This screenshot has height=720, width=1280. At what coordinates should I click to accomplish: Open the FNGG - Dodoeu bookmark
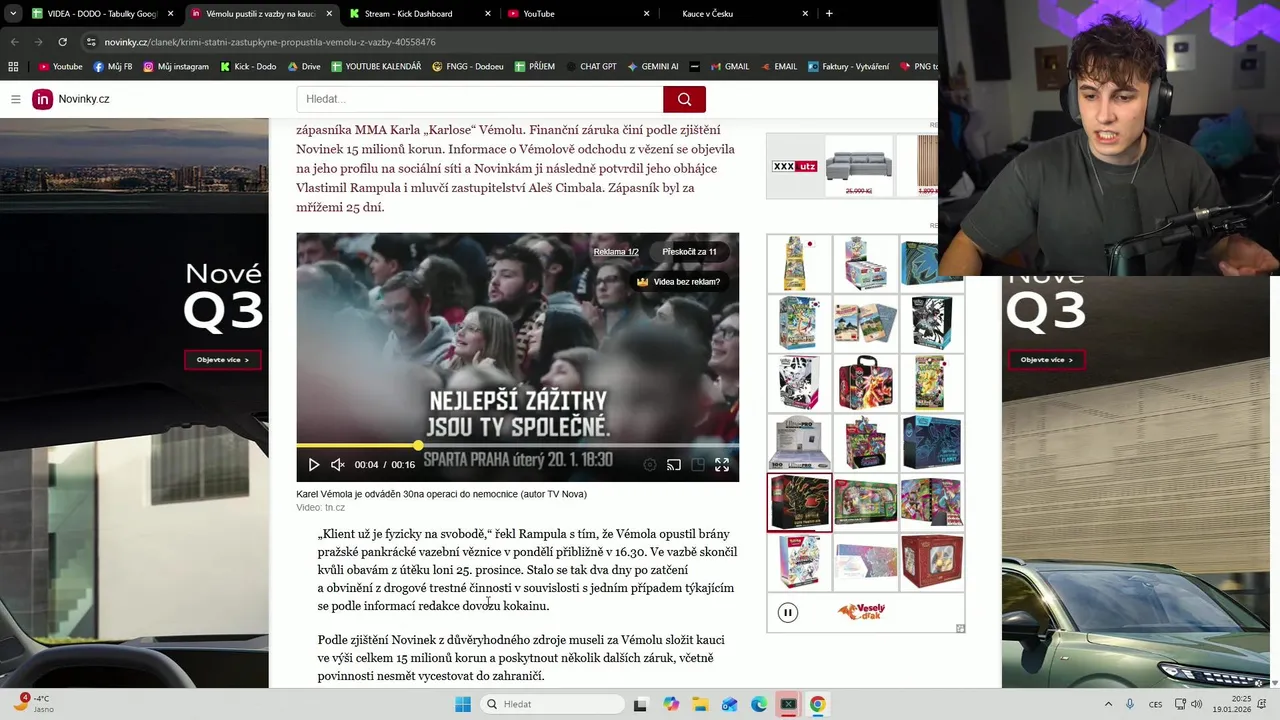[x=468, y=67]
